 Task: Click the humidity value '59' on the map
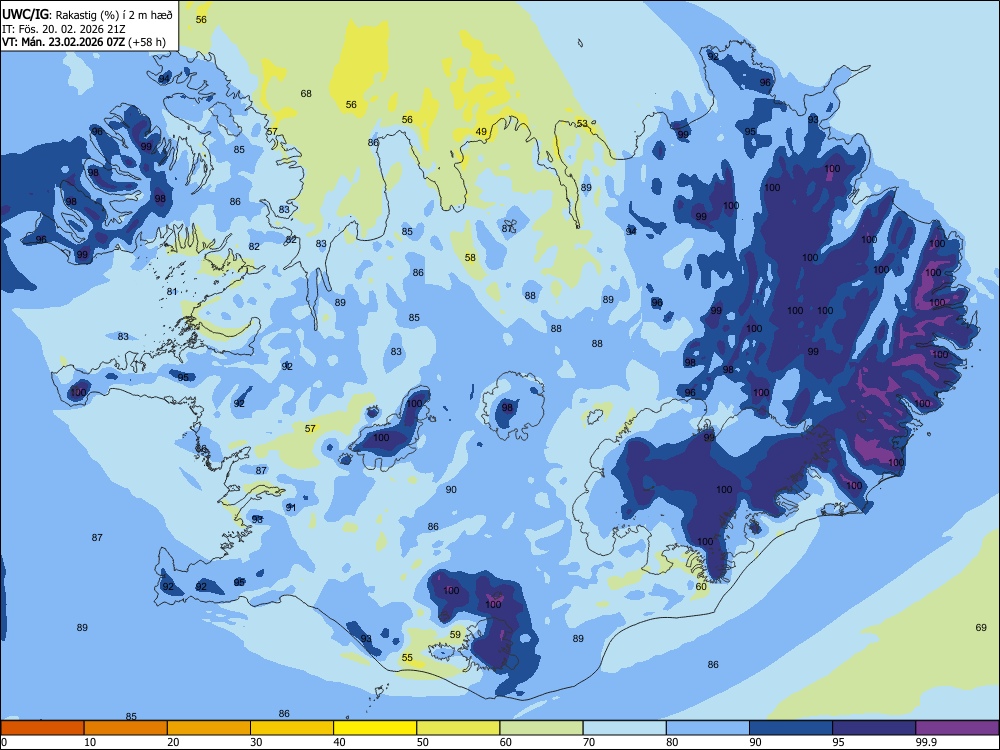click(455, 635)
